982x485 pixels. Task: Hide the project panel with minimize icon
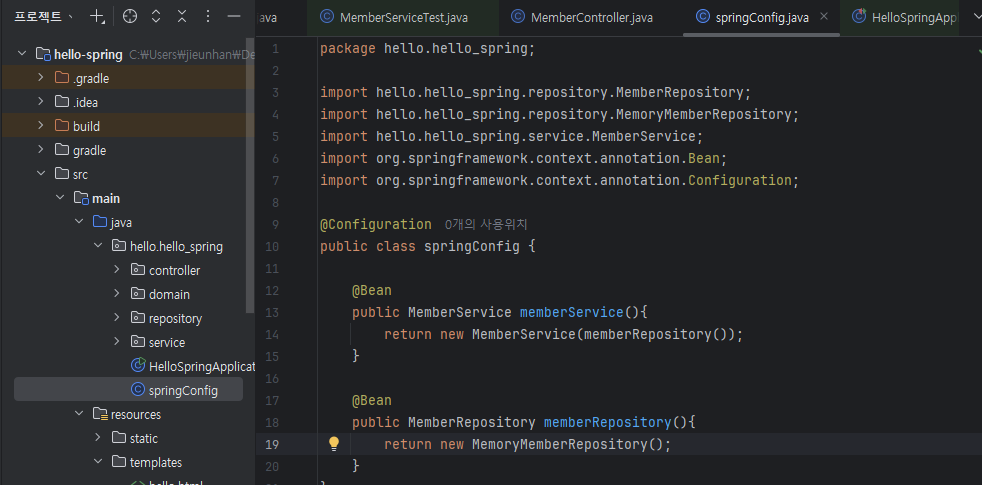click(x=234, y=17)
